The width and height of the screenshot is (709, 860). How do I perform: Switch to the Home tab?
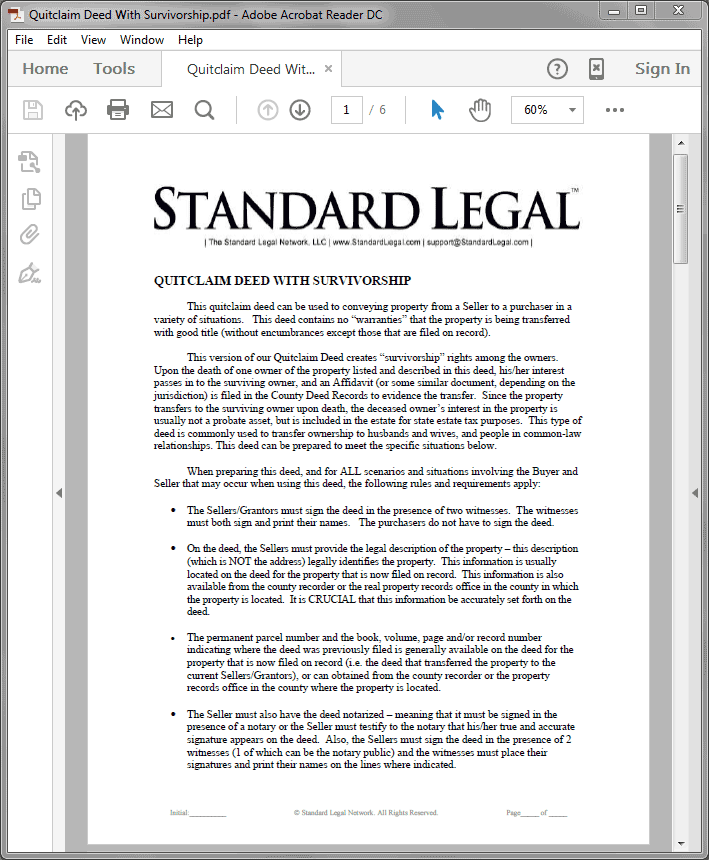(46, 69)
